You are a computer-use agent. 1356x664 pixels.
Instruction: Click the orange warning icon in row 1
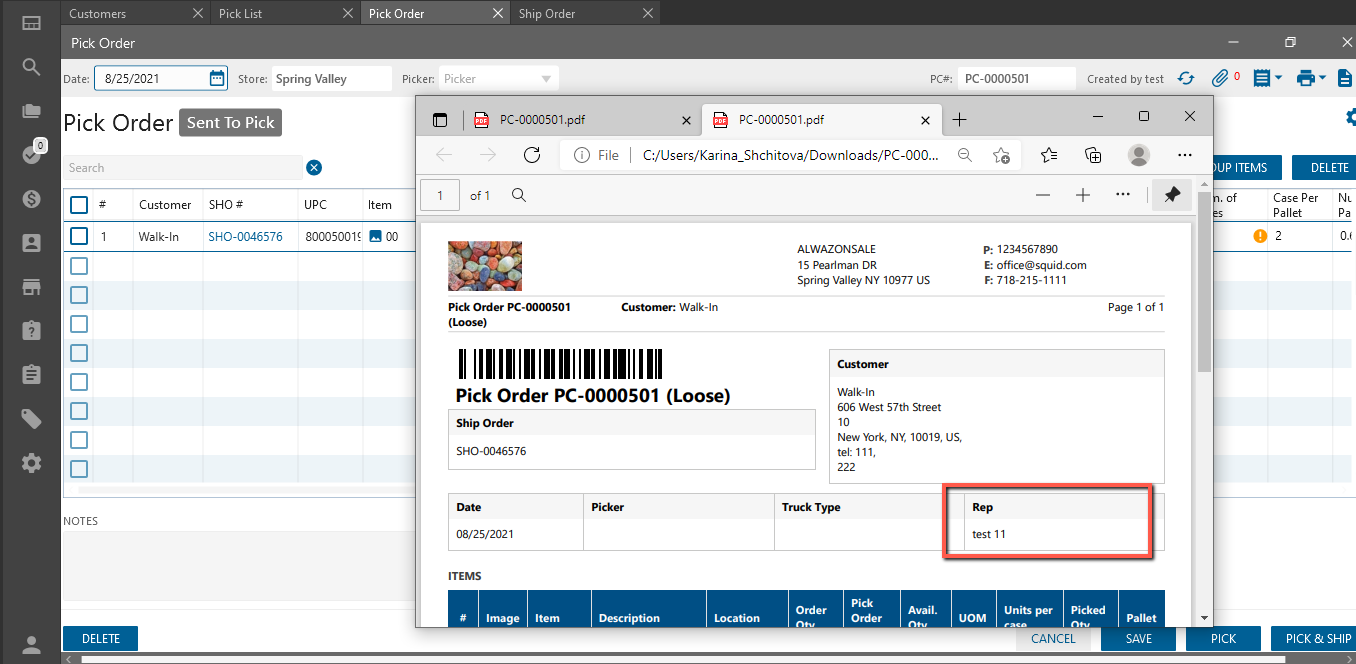pyautogui.click(x=1260, y=237)
